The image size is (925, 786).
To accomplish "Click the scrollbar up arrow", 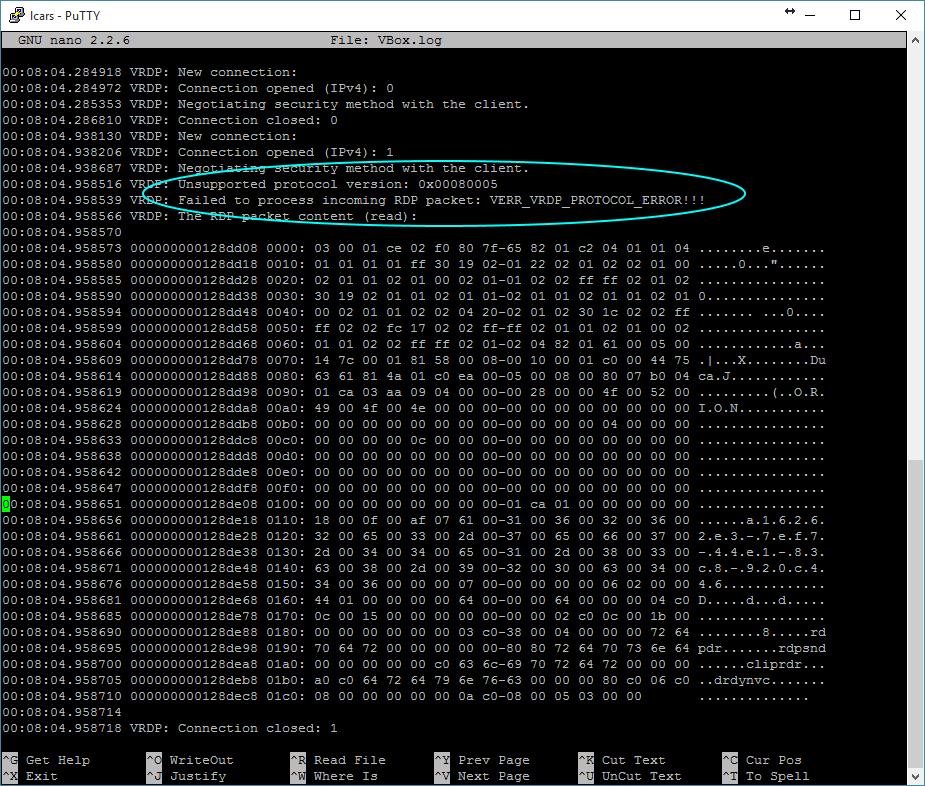I will click(x=915, y=40).
